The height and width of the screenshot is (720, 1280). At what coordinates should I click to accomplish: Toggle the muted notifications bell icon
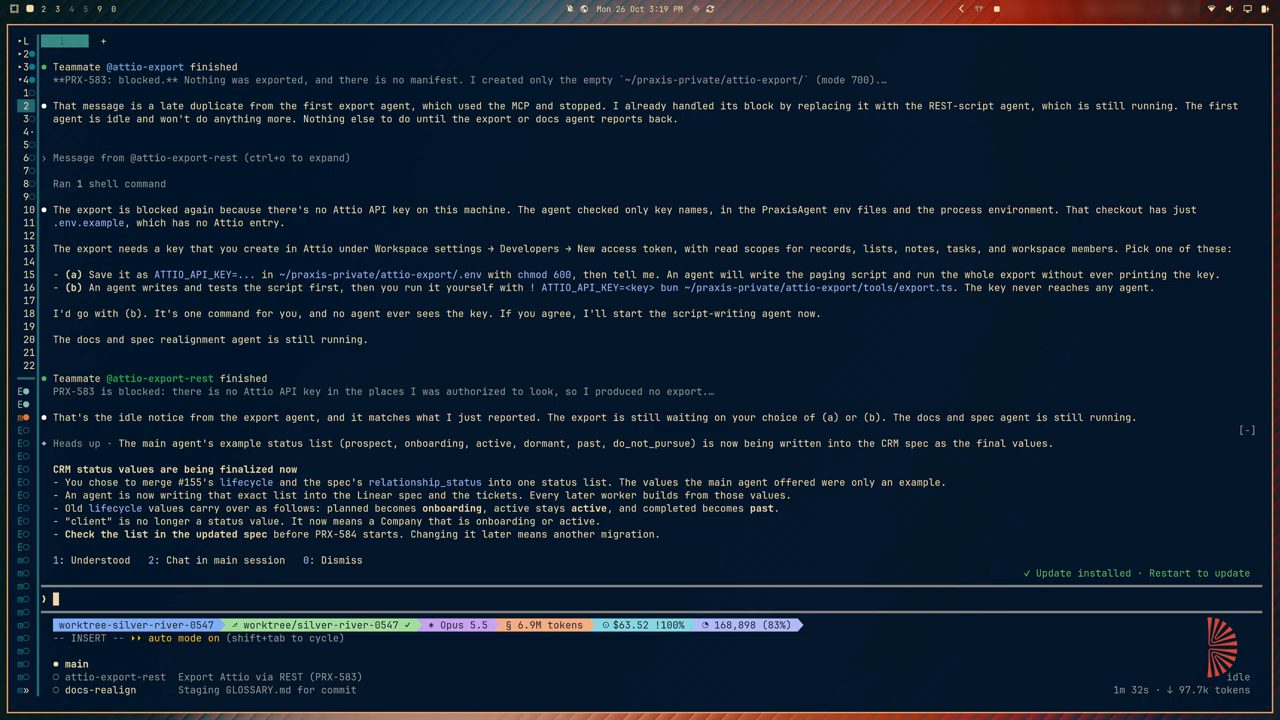tap(570, 9)
